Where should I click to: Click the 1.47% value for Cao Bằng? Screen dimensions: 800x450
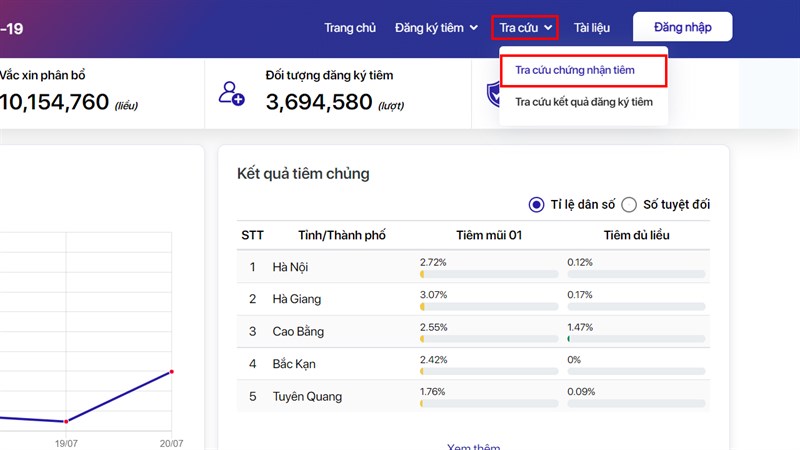tap(580, 327)
